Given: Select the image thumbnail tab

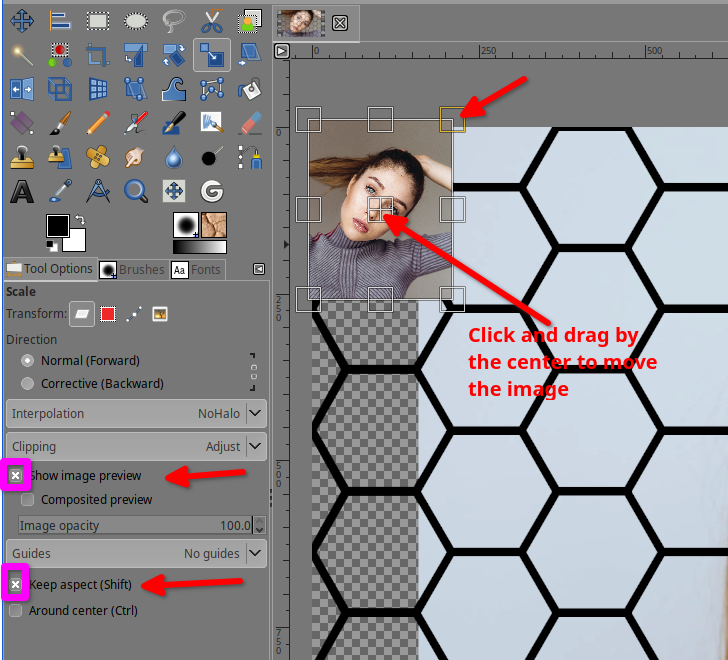Looking at the screenshot, I should (x=301, y=23).
